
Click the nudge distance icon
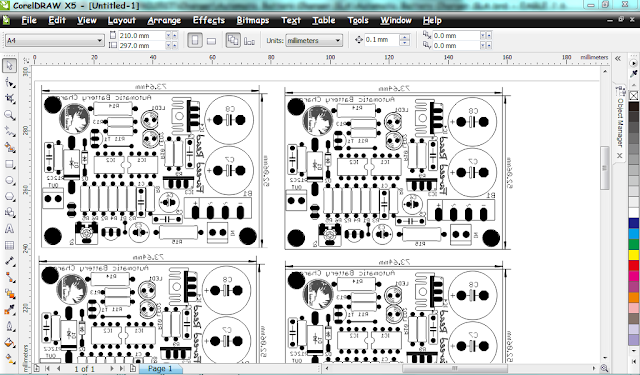(x=359, y=40)
